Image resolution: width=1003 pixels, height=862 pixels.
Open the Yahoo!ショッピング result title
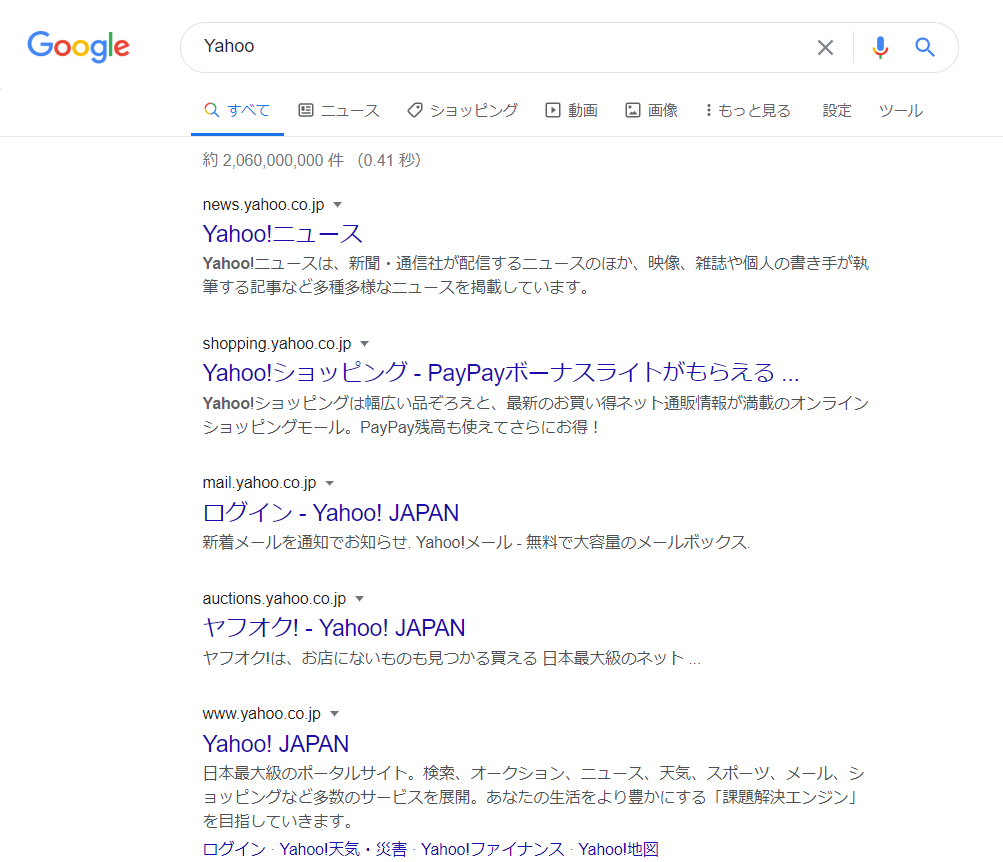(x=501, y=372)
